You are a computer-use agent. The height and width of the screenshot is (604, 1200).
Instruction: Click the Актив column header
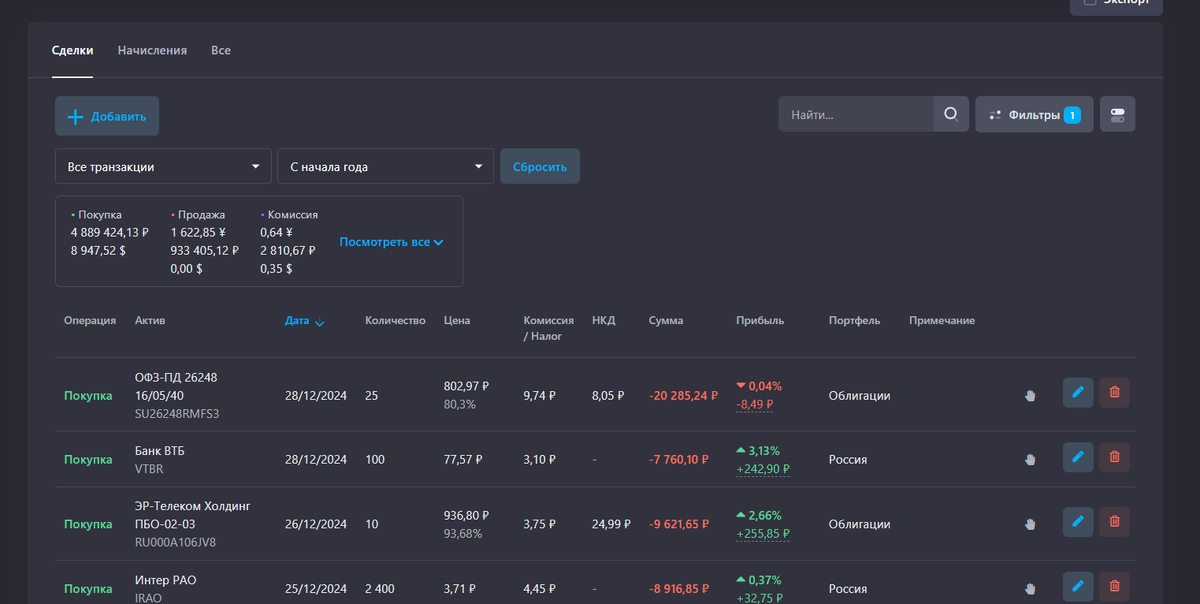pos(150,321)
